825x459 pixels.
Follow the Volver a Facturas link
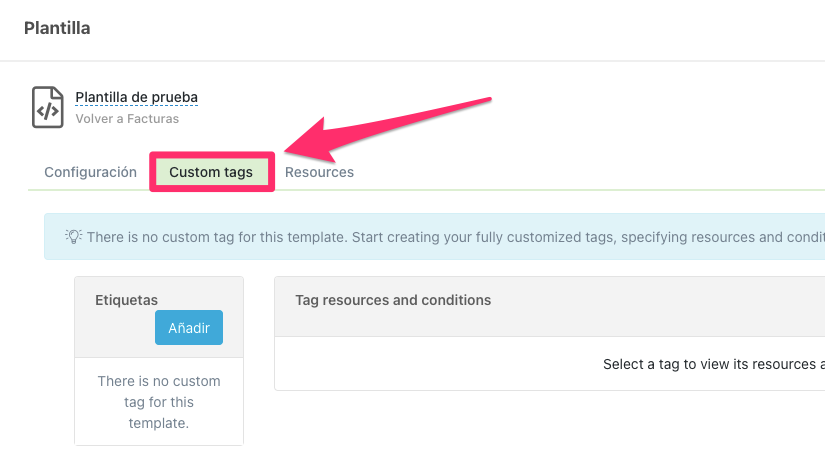(127, 119)
